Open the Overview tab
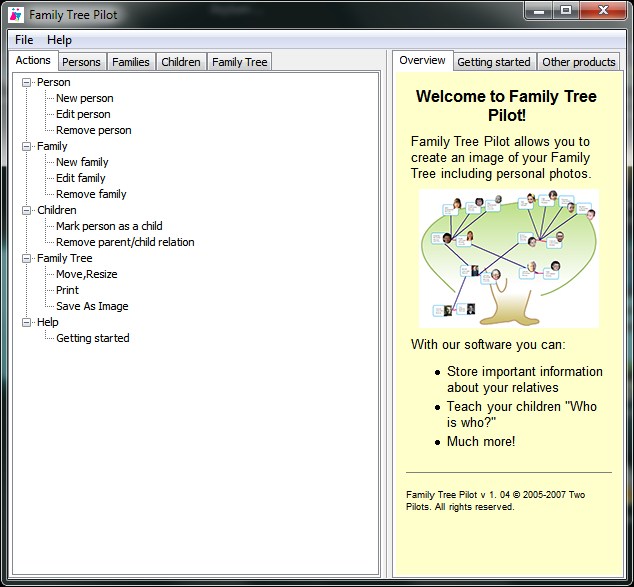The width and height of the screenshot is (634, 587). click(x=423, y=61)
